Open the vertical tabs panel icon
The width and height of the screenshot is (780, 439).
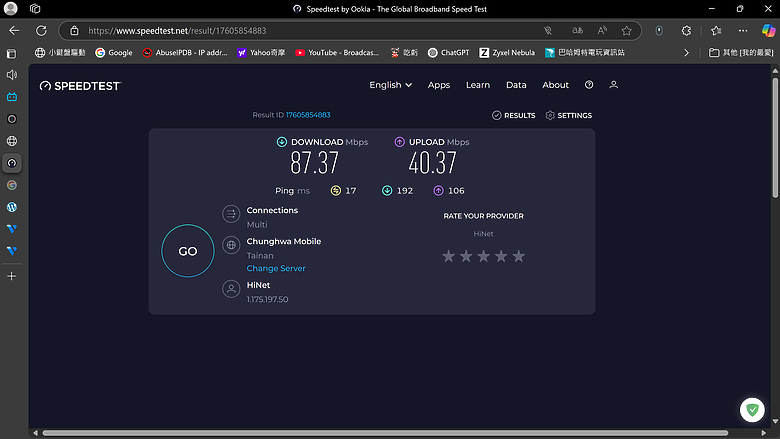click(11, 53)
